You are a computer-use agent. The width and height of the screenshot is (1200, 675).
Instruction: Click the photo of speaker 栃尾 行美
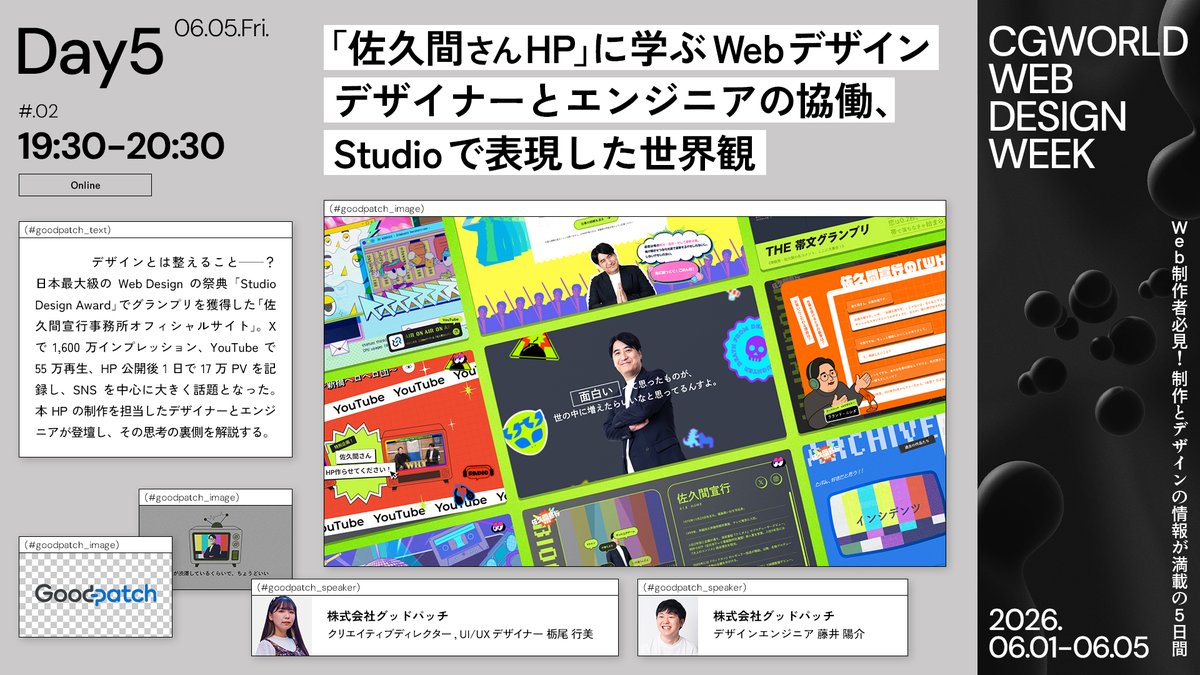click(282, 626)
